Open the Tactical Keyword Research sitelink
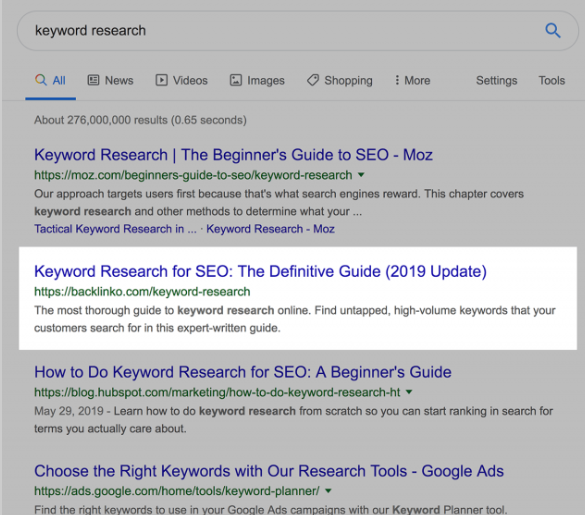585x515 pixels. click(x=115, y=229)
